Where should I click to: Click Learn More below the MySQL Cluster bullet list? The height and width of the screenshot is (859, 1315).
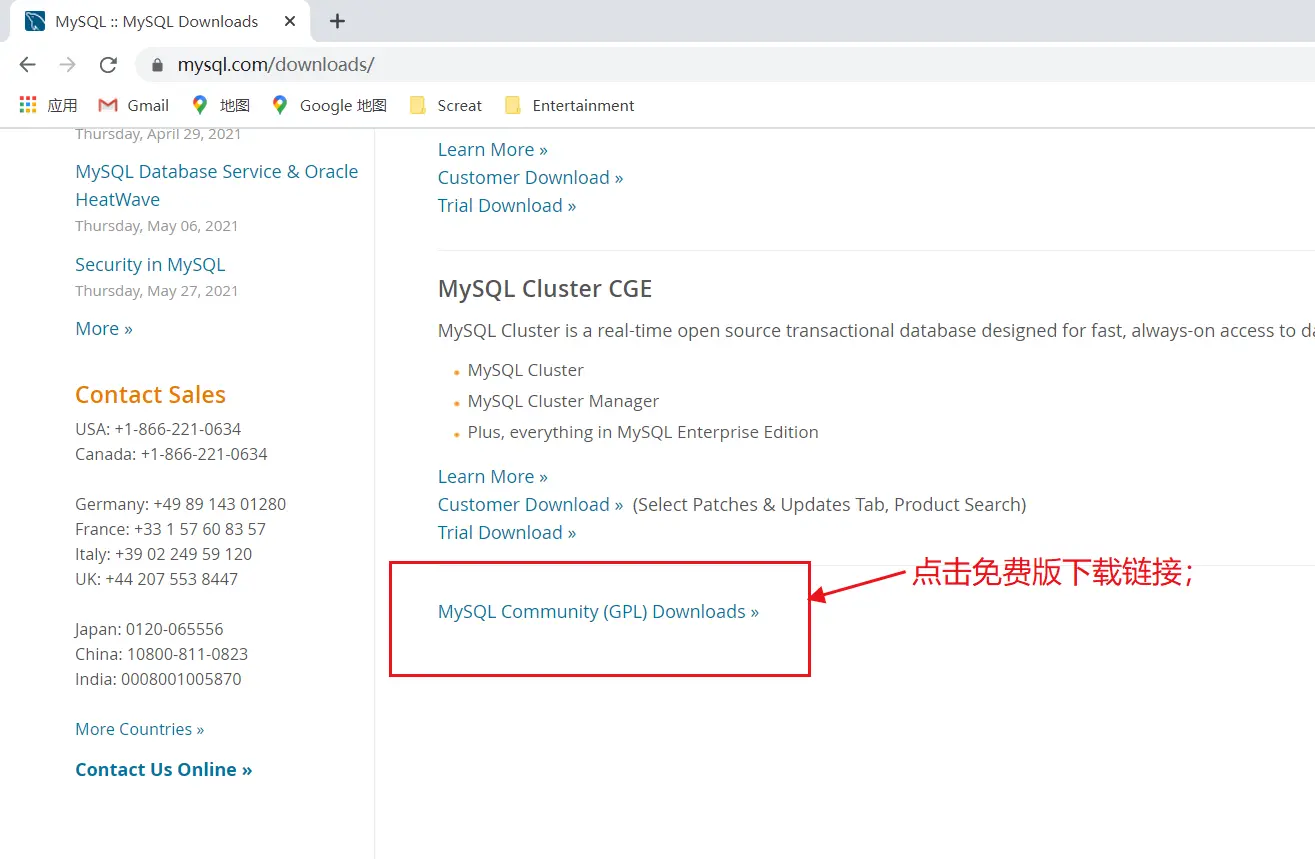pyautogui.click(x=492, y=476)
